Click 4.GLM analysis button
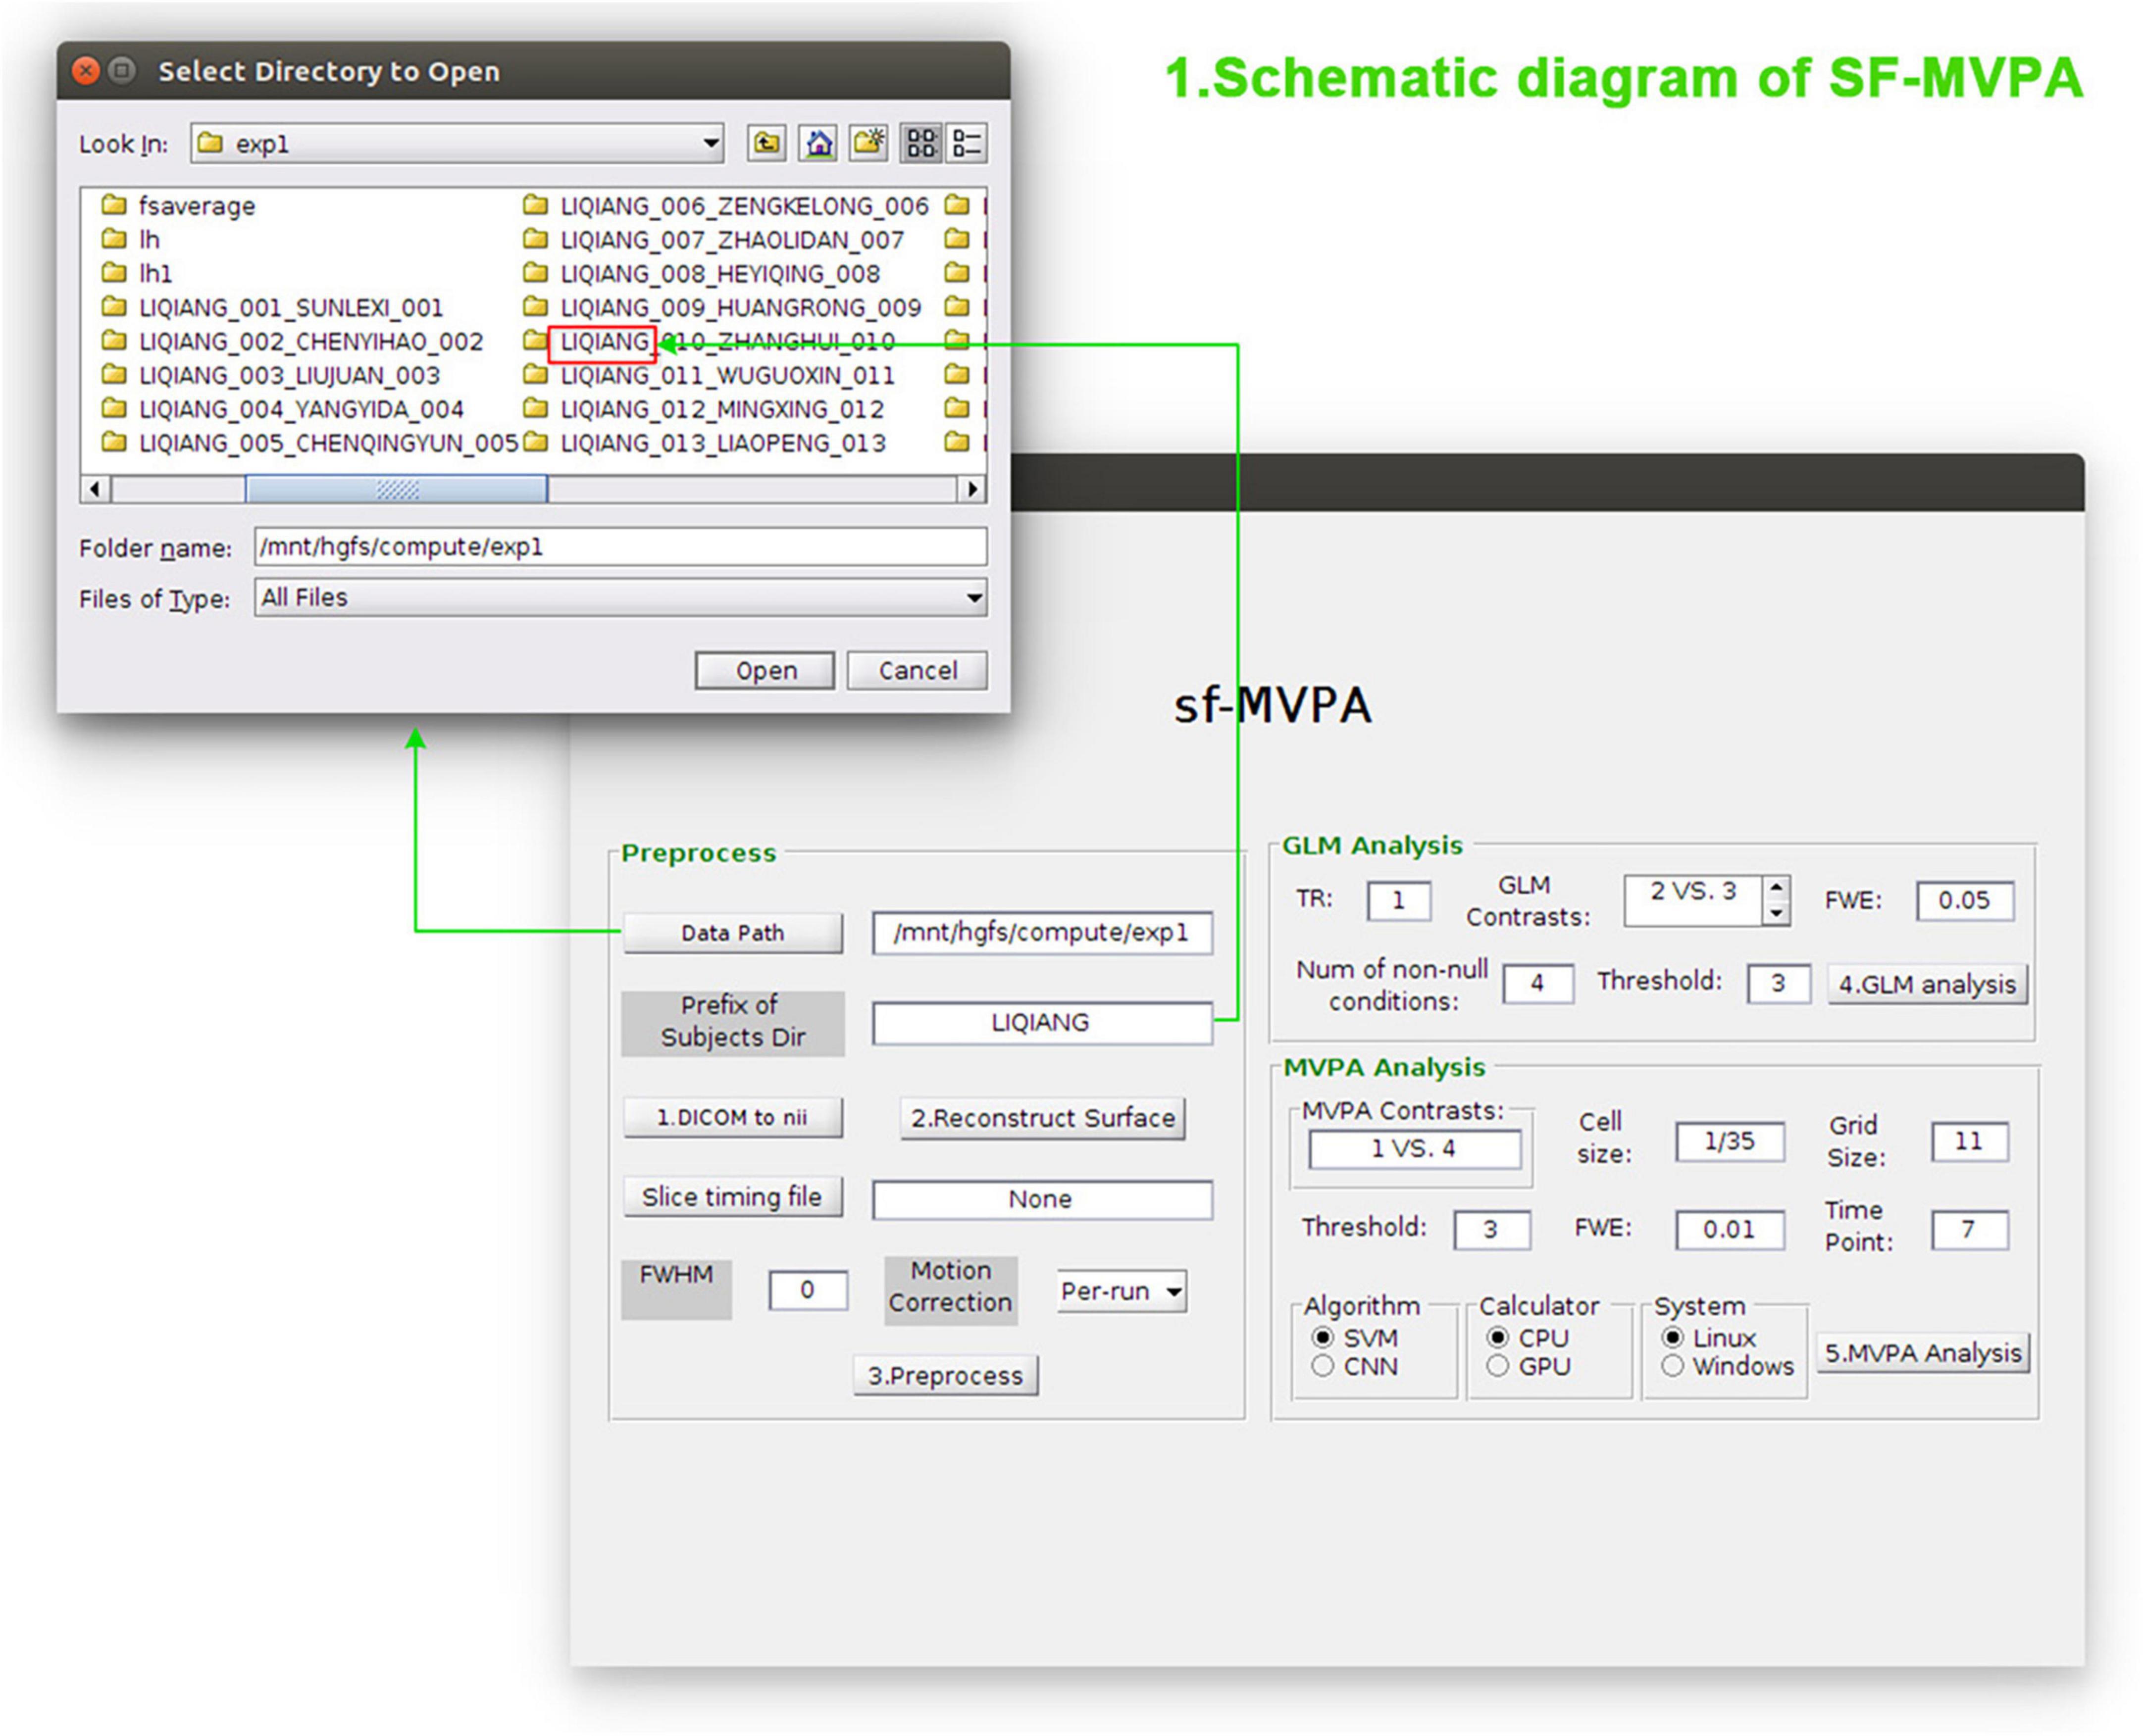This screenshot has width=2143, height=1736. pyautogui.click(x=1927, y=985)
